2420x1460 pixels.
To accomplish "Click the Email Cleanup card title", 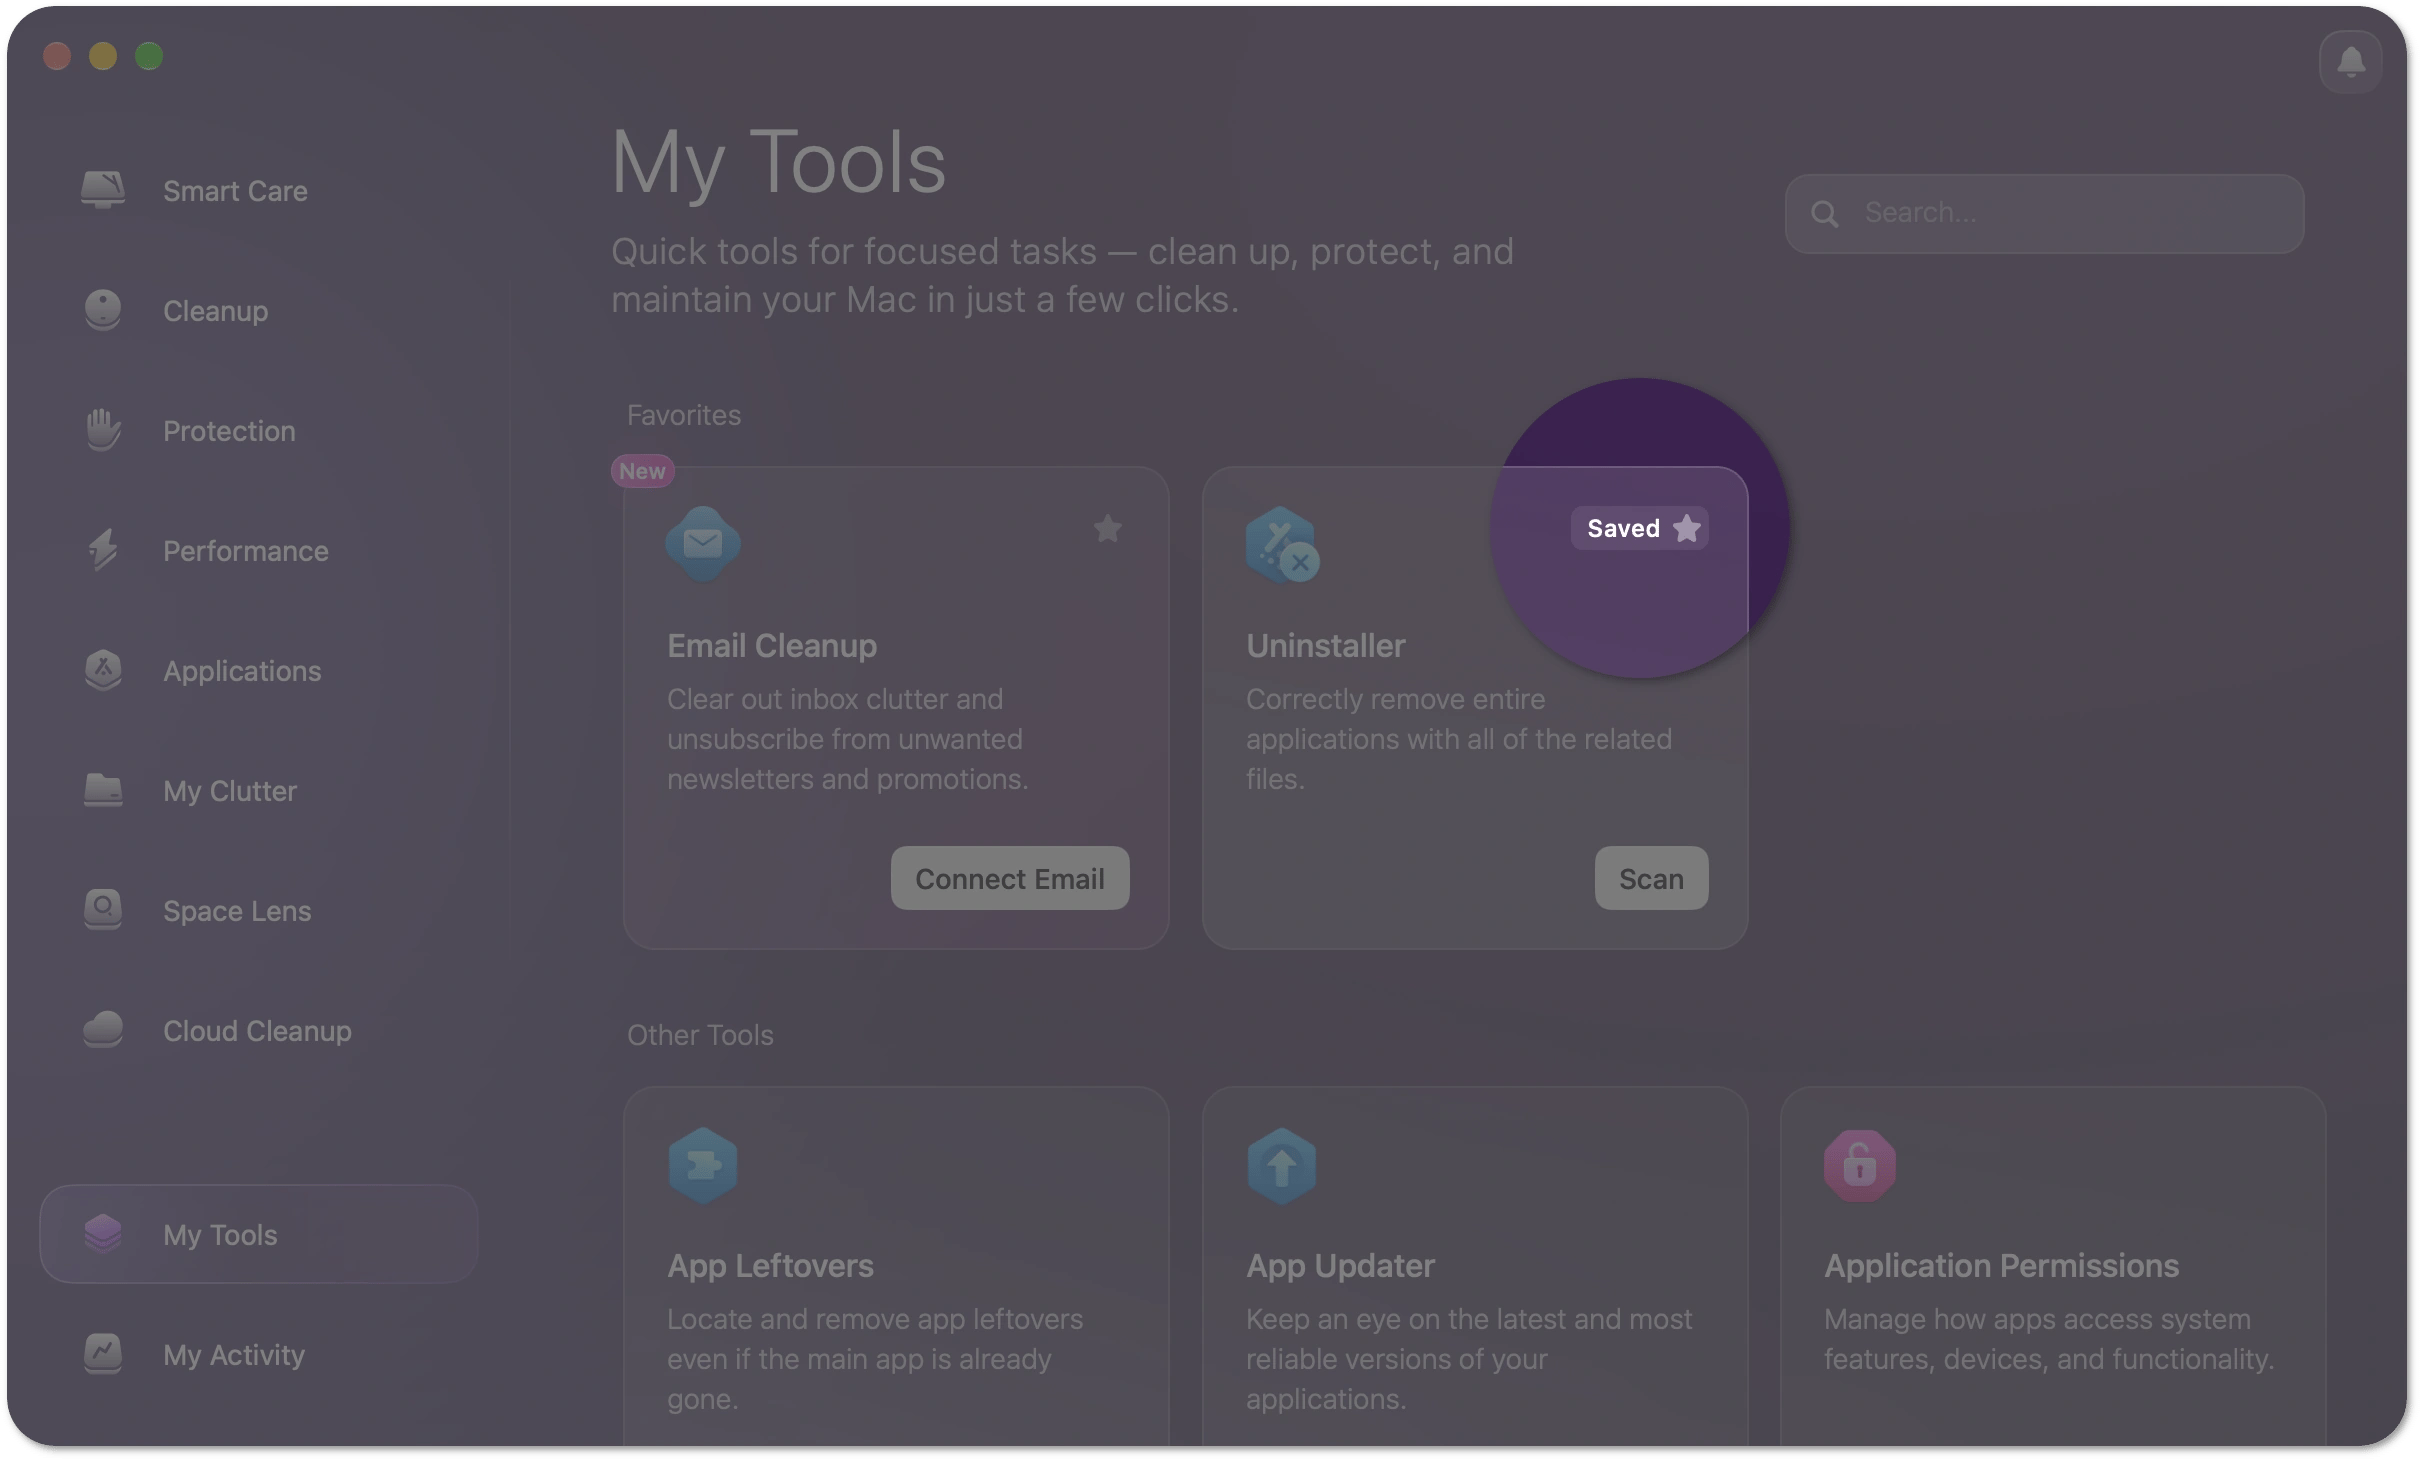I will click(772, 645).
